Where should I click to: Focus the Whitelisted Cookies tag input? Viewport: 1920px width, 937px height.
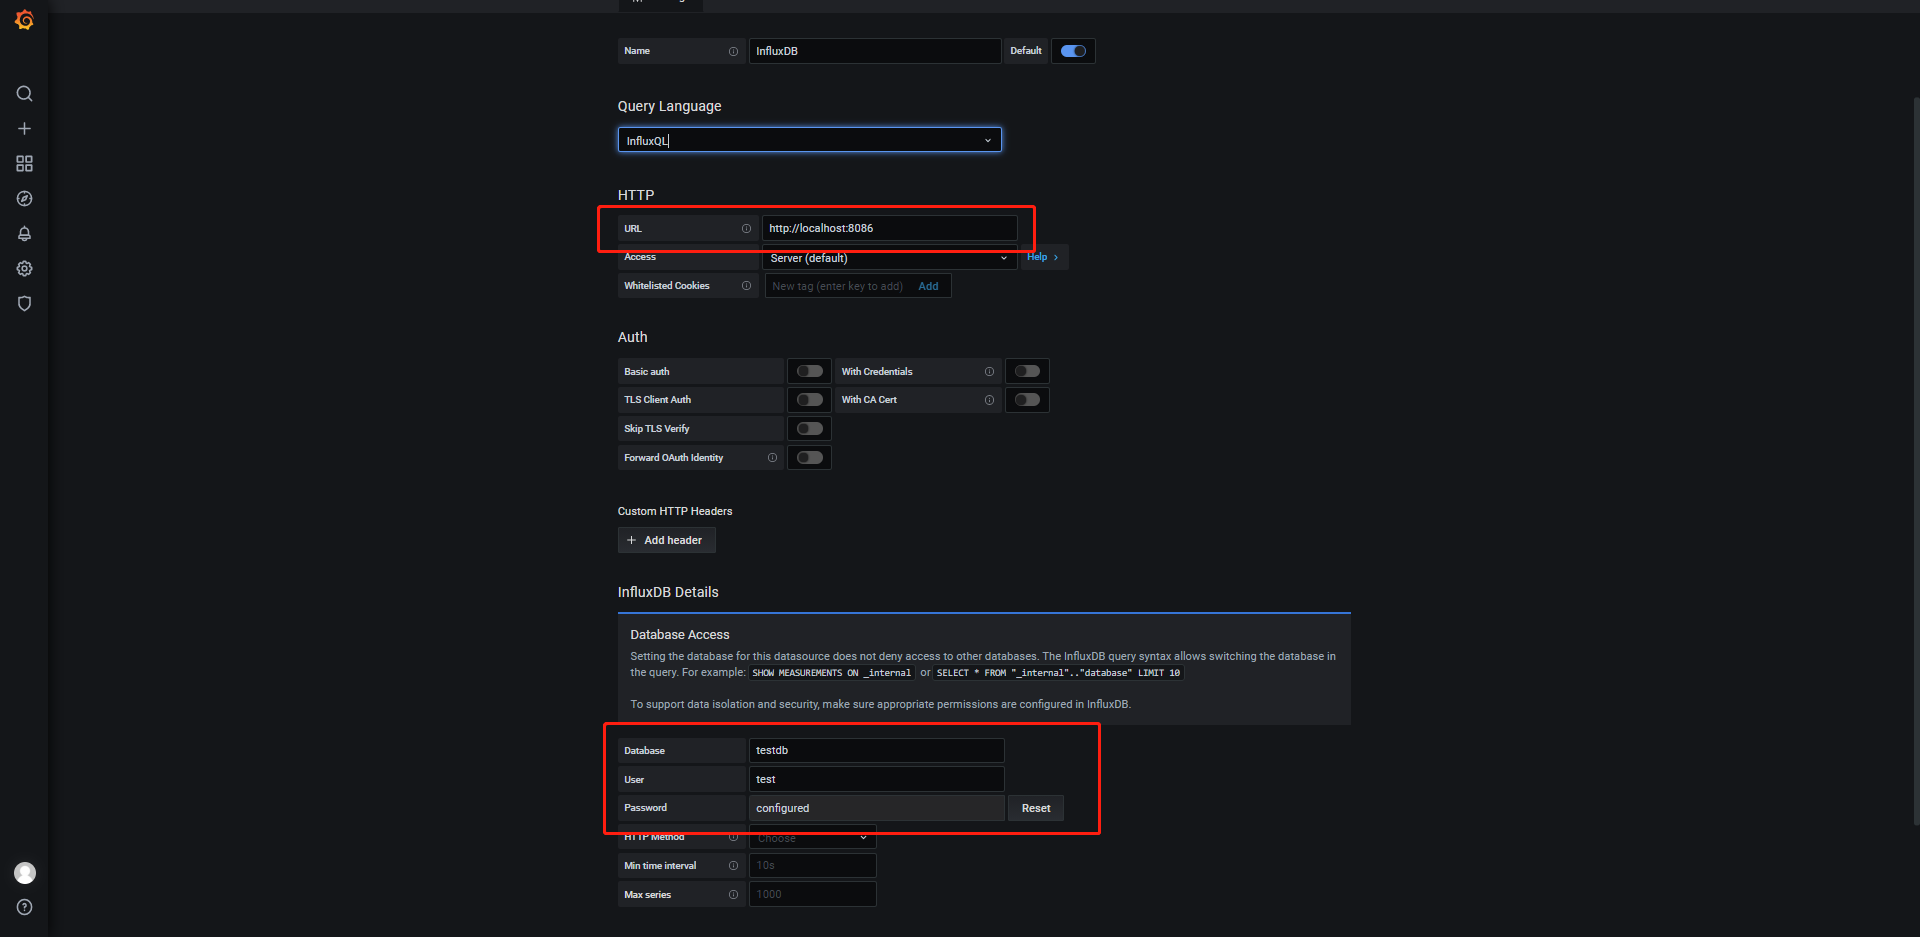[x=838, y=287]
